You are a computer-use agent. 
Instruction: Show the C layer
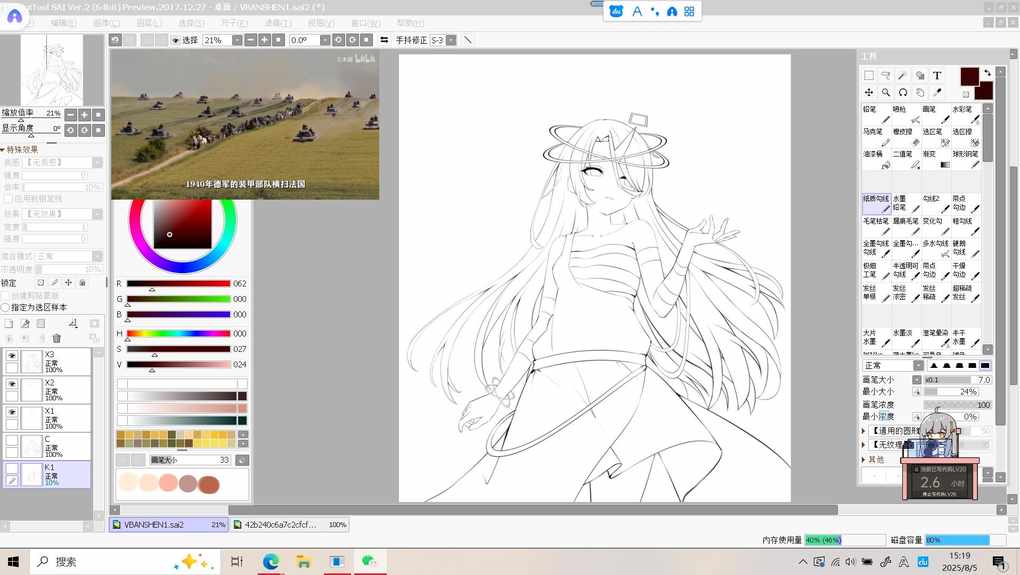(x=12, y=440)
